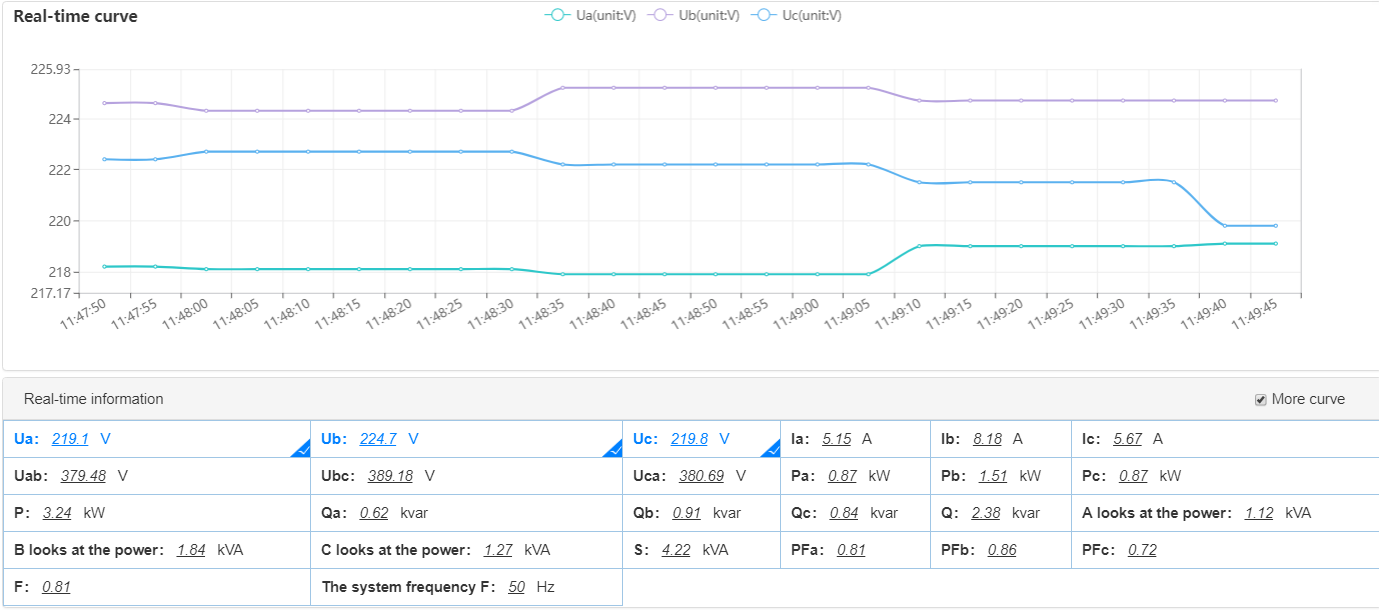Click the system frequency value 50
This screenshot has height=610, width=1379.
516,587
